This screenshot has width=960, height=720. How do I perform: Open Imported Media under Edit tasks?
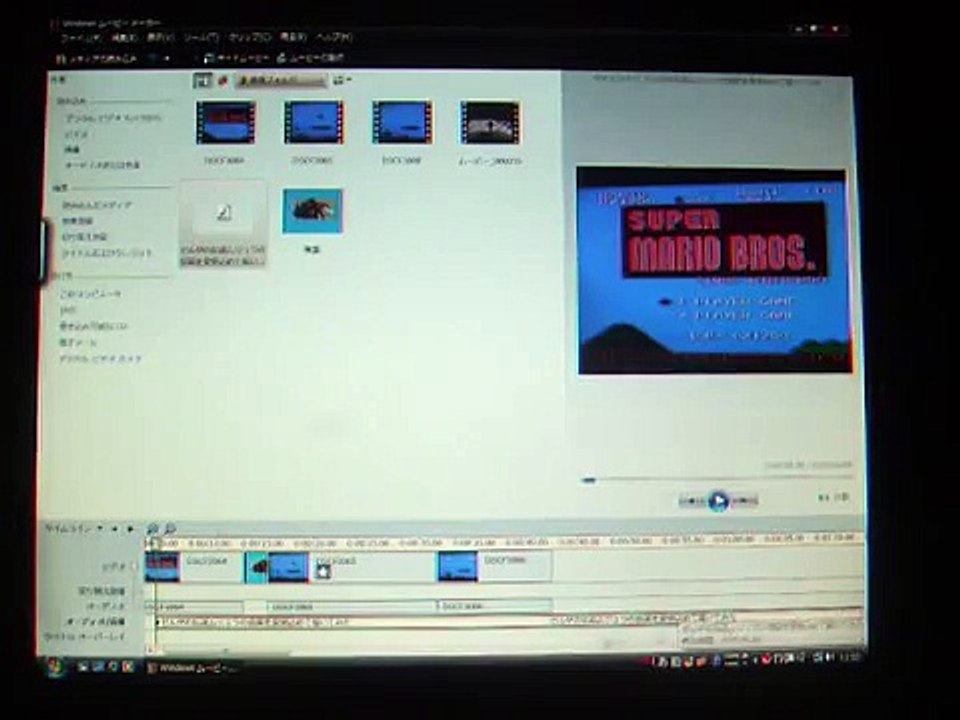coord(97,205)
